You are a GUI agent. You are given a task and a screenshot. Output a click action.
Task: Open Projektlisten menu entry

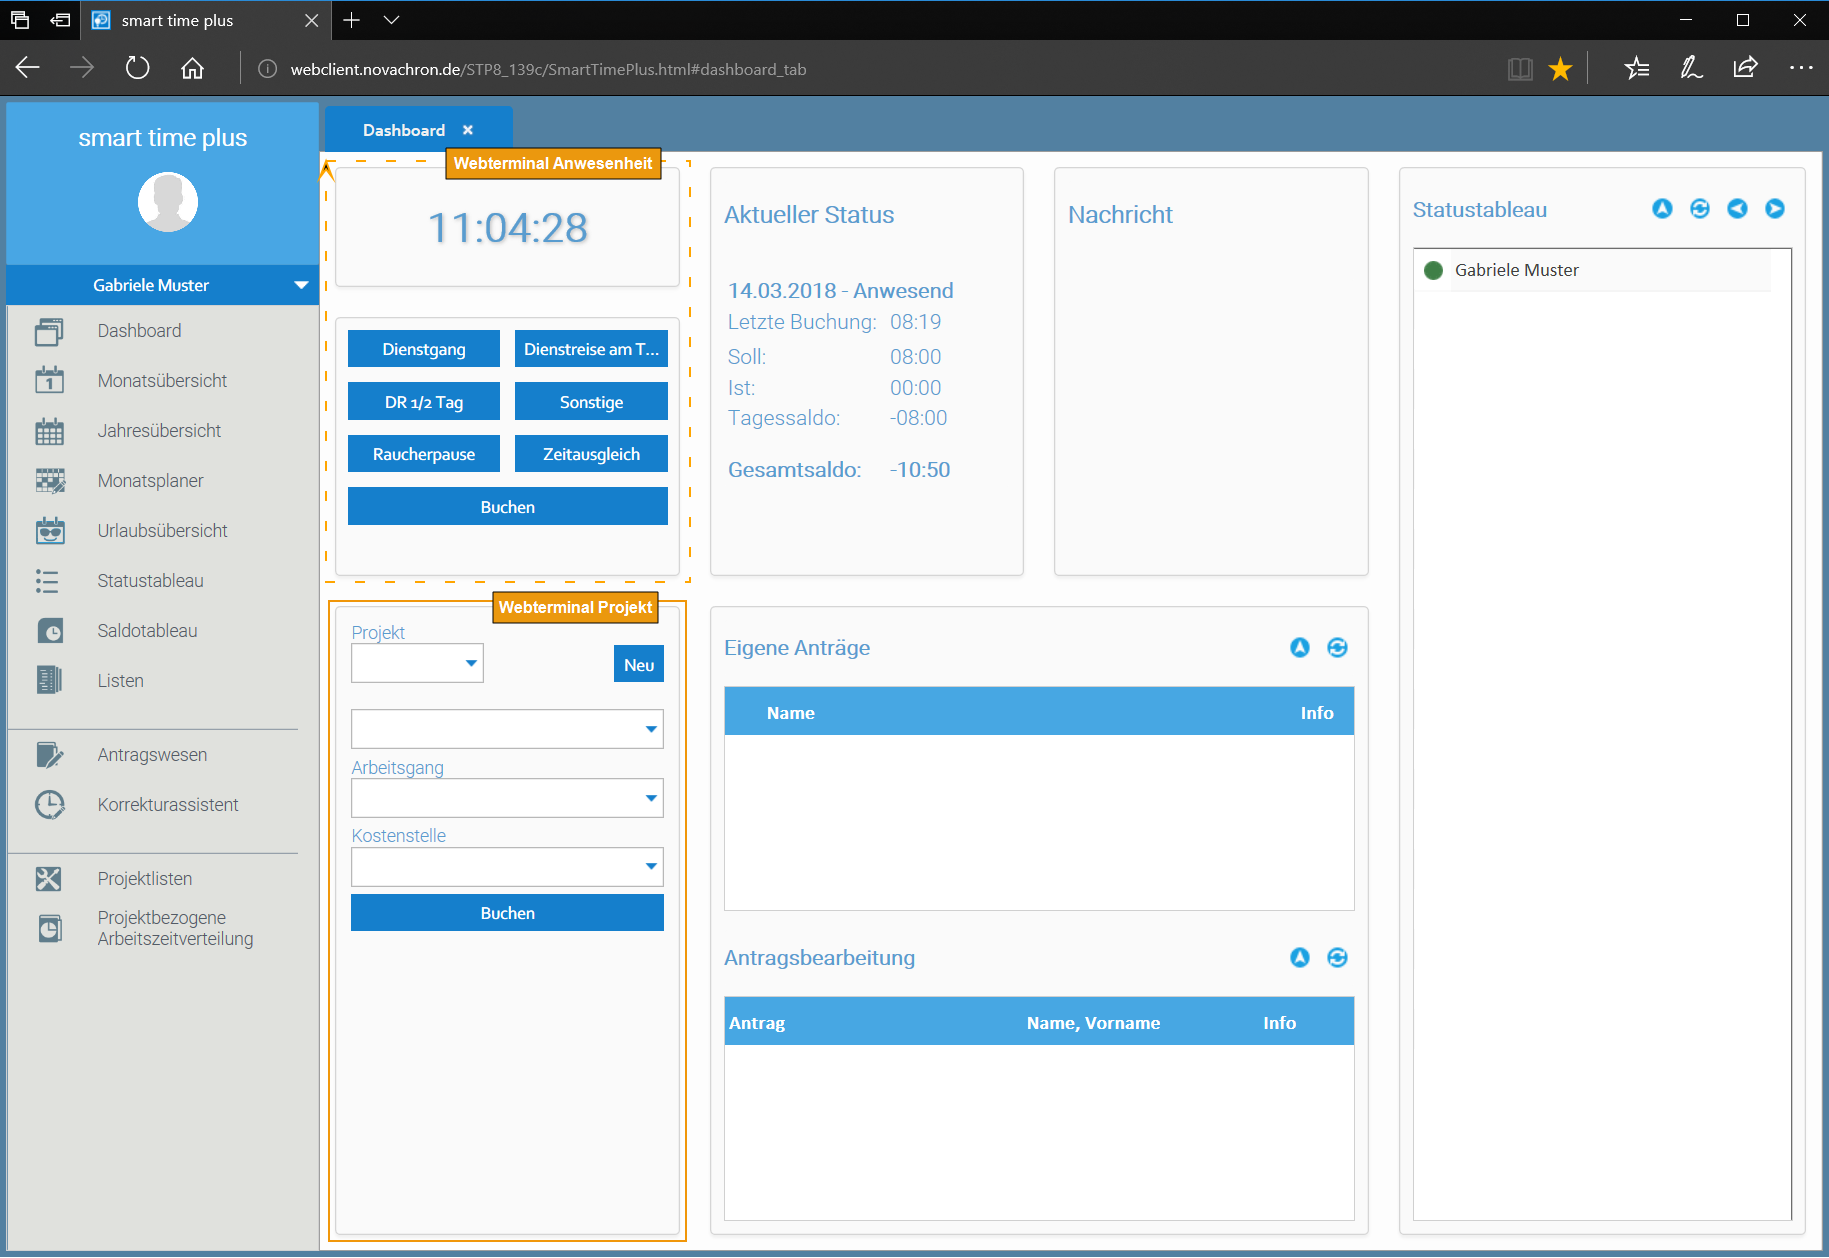(144, 879)
